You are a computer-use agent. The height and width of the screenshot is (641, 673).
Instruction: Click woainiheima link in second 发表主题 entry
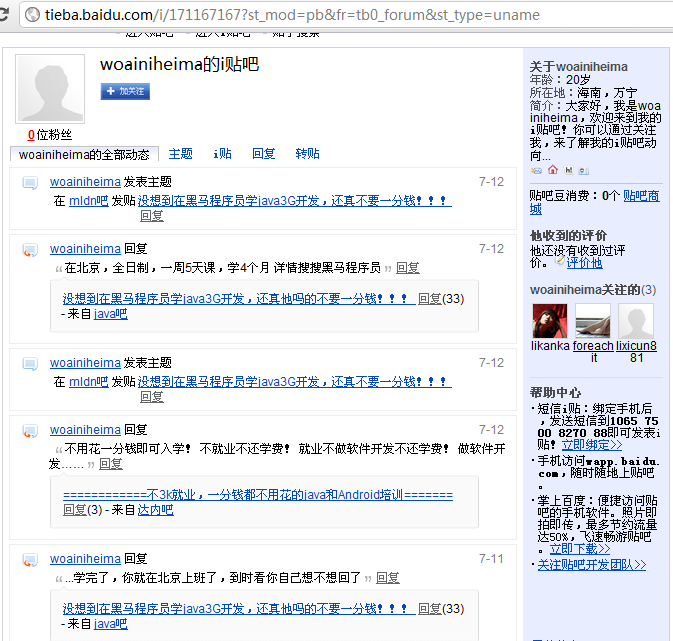tap(85, 363)
